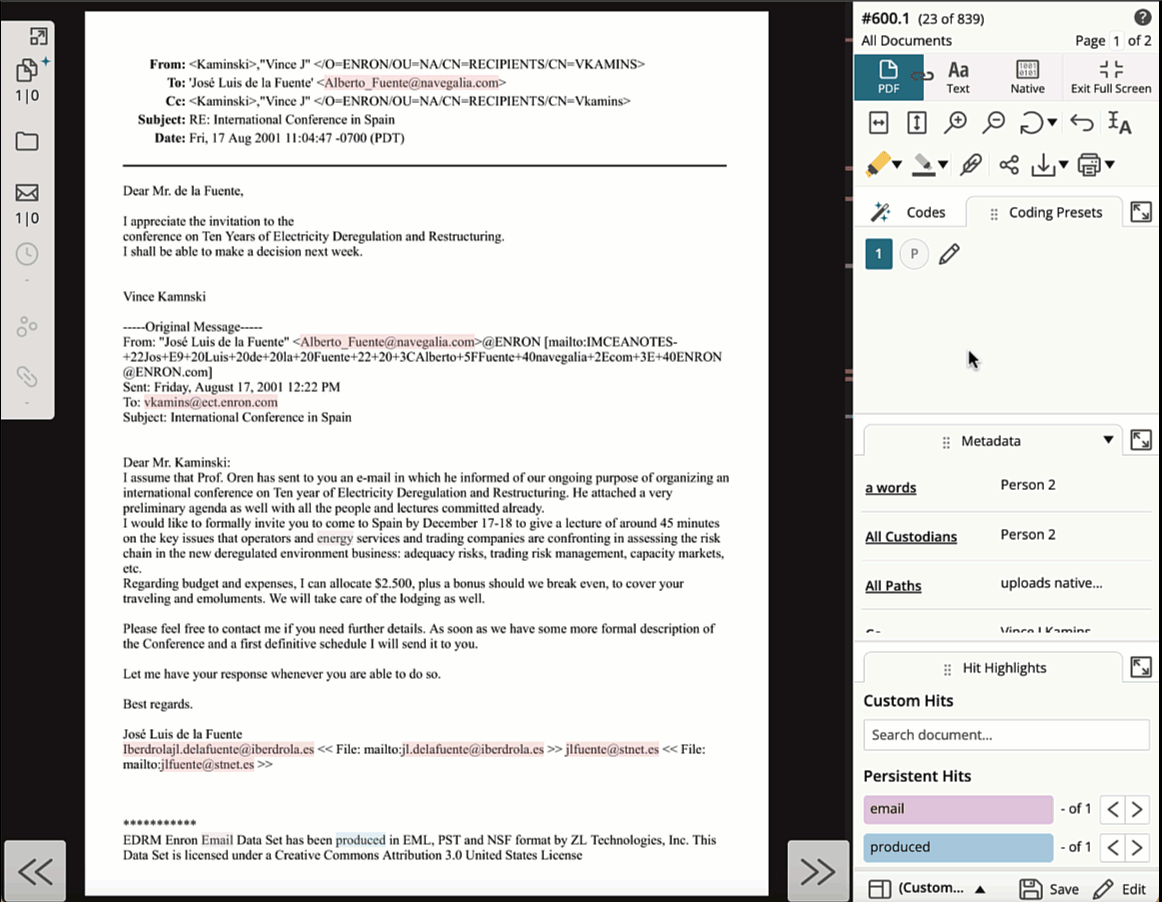Go to next 'email' hit

1138,809
